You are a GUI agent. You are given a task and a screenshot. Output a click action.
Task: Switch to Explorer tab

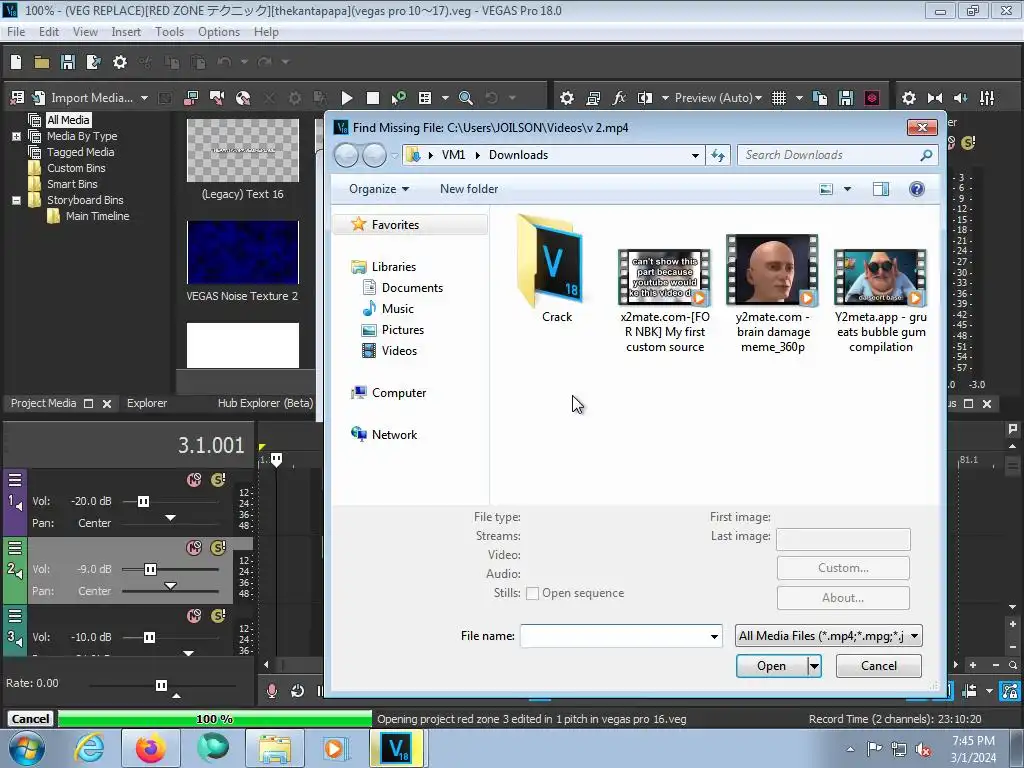coord(147,404)
